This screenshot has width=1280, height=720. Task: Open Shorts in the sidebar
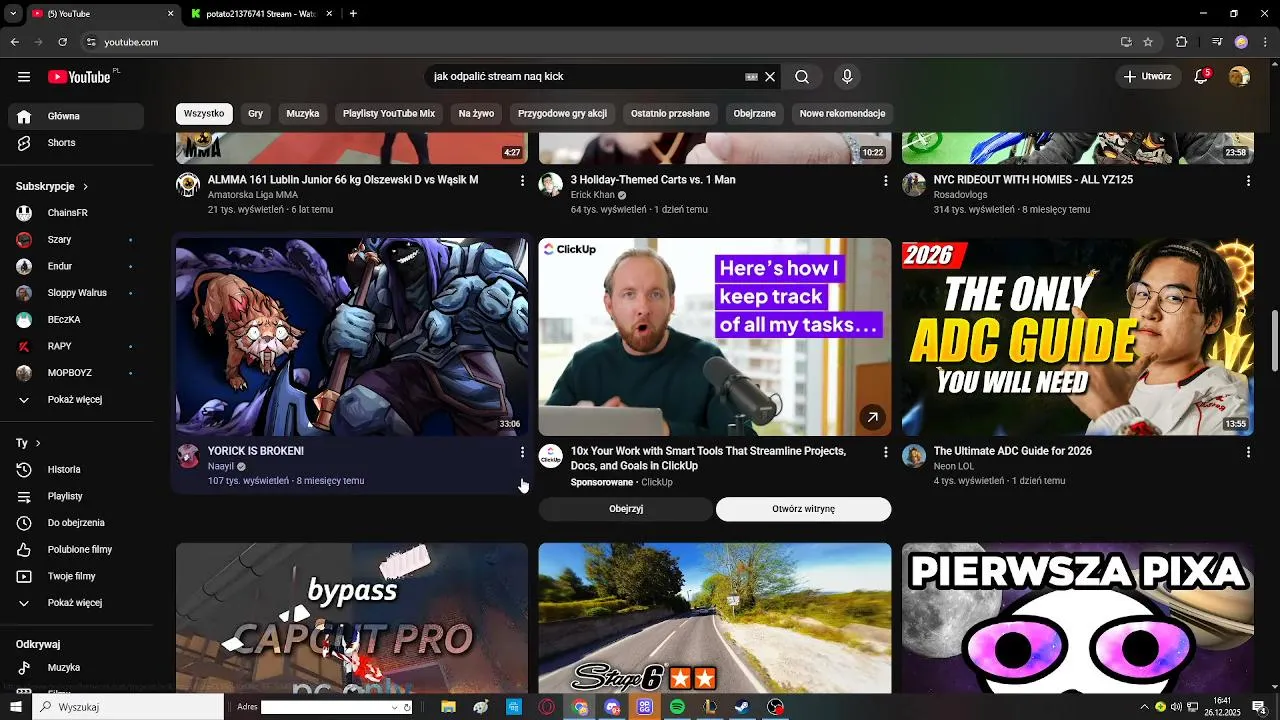coord(76,143)
